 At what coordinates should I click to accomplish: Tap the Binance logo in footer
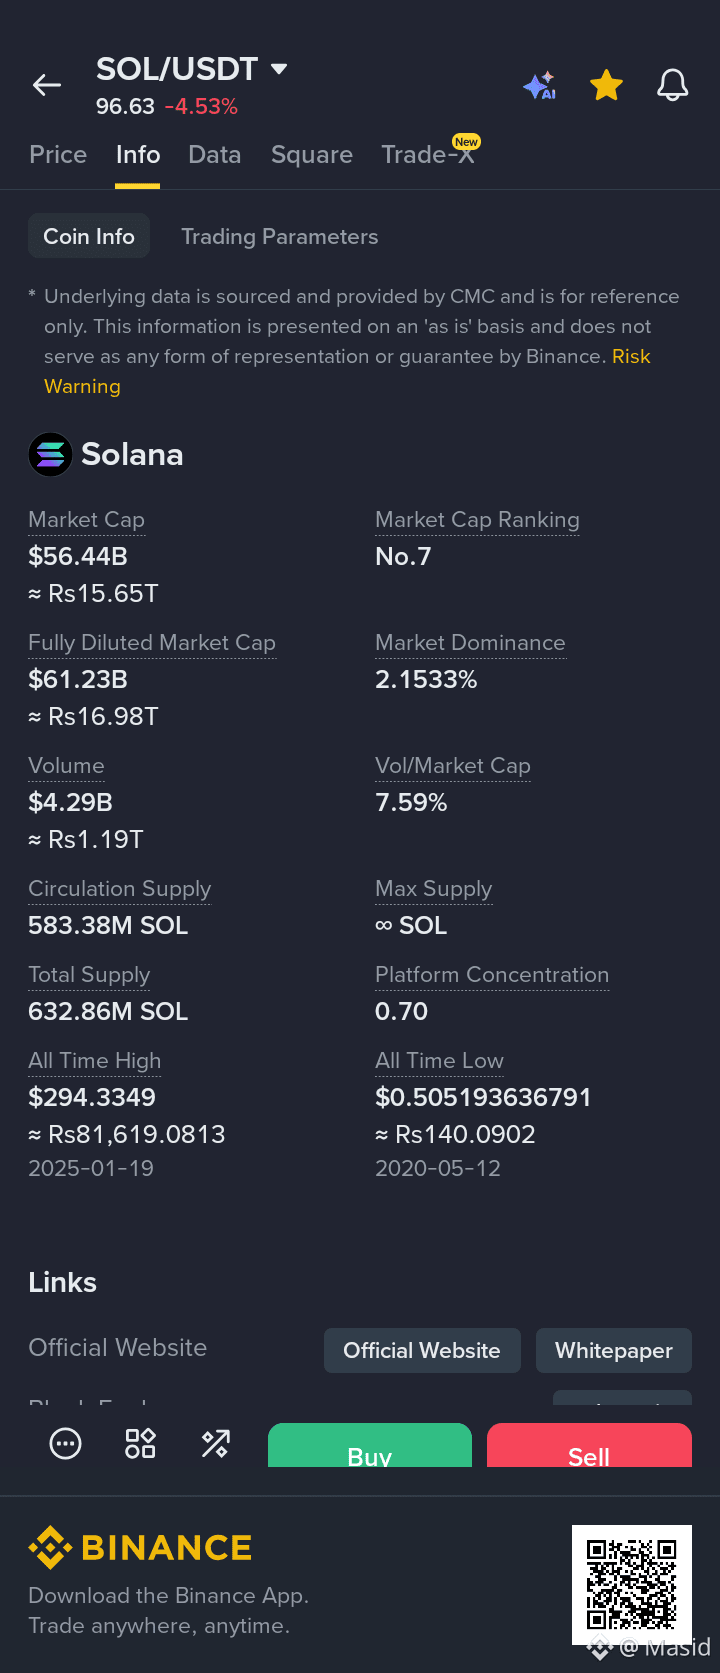coord(140,1548)
